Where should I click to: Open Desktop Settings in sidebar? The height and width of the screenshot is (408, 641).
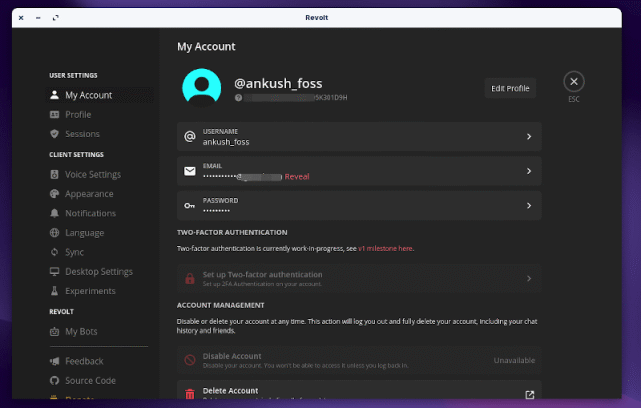pyautogui.click(x=100, y=271)
